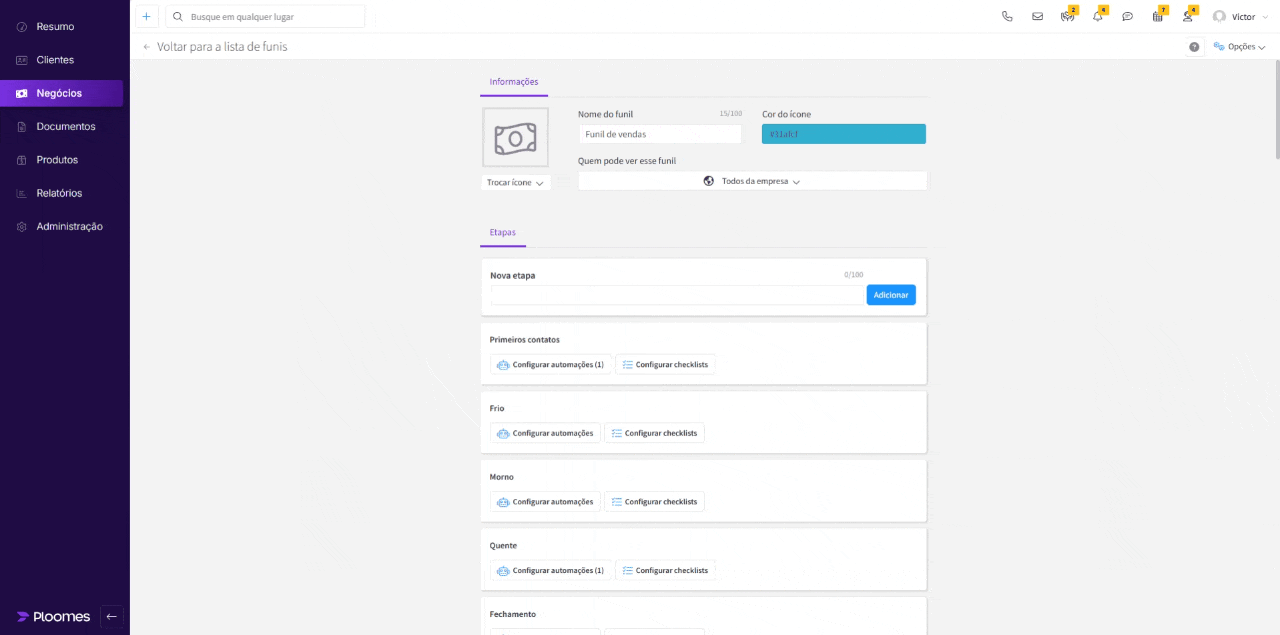Expand the Trocar ícone dropdown

point(515,182)
